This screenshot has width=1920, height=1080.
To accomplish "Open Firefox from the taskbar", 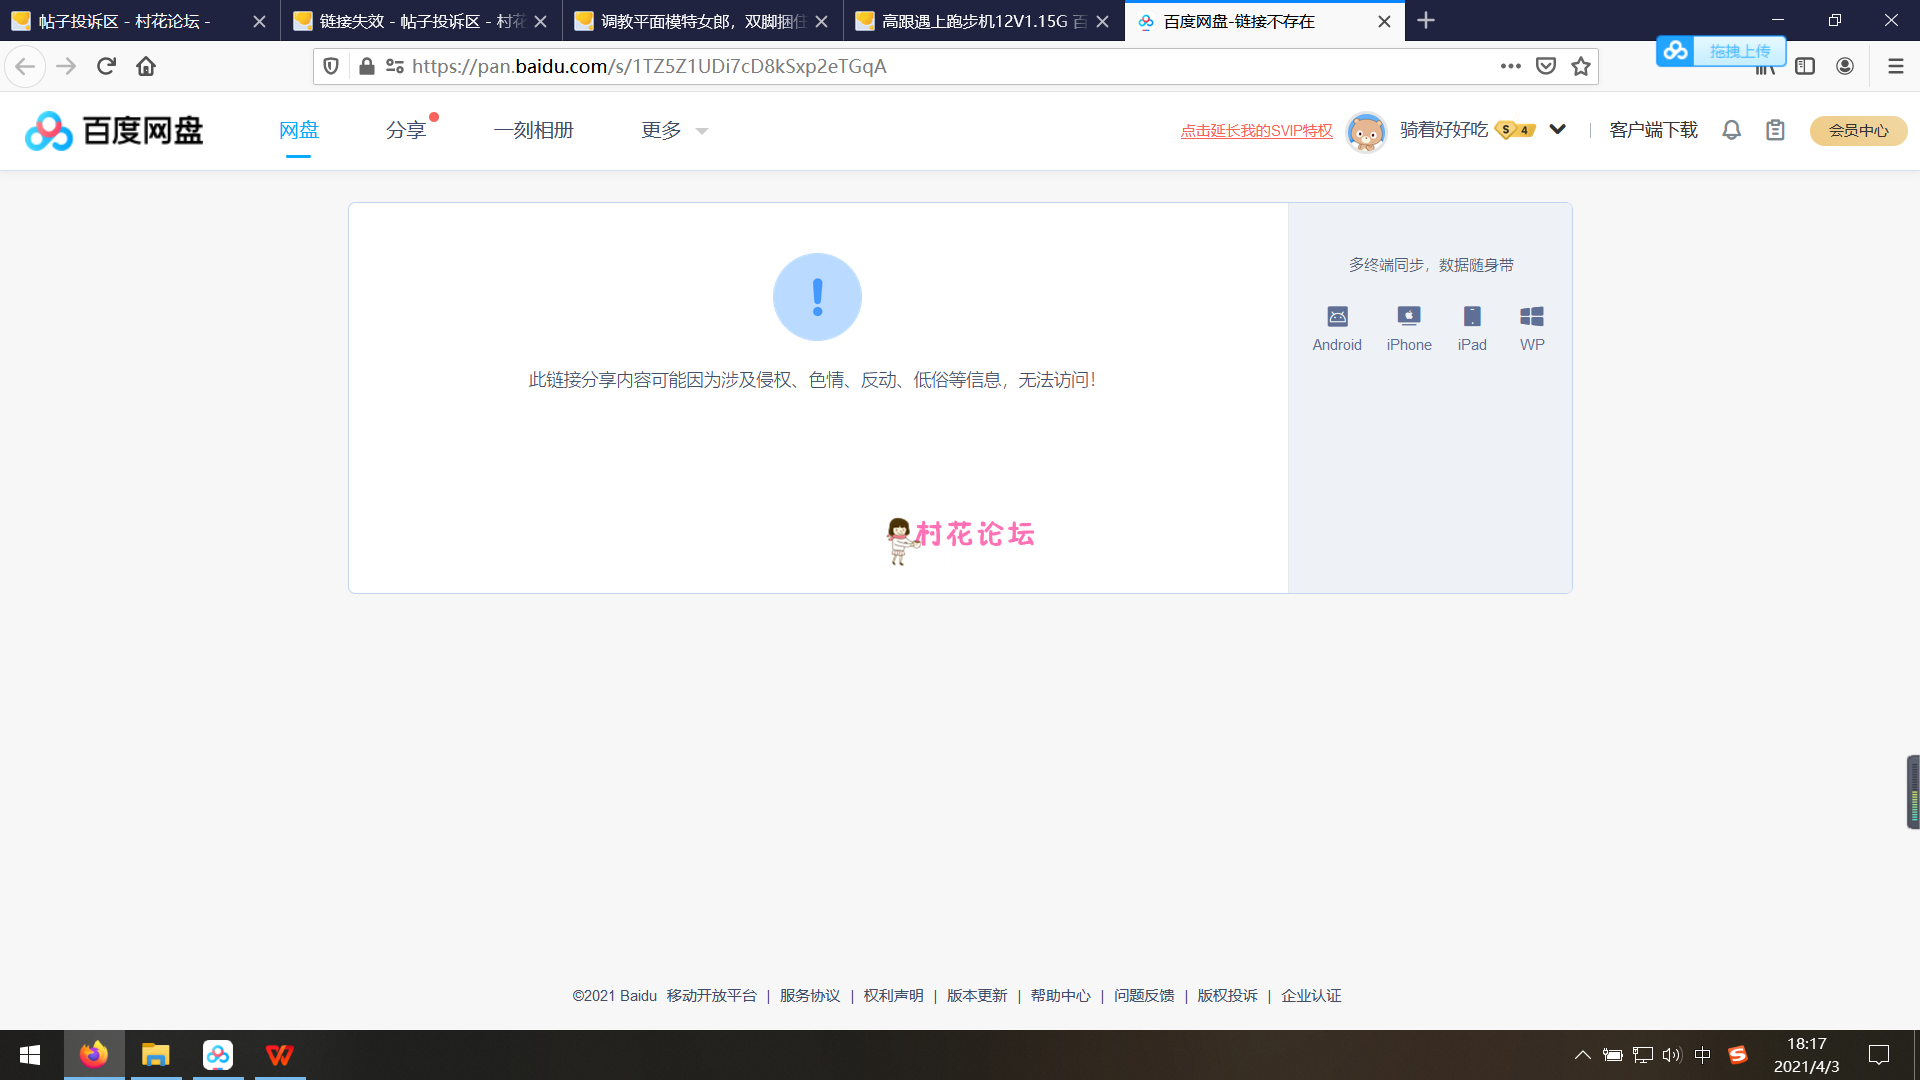I will tap(94, 1055).
